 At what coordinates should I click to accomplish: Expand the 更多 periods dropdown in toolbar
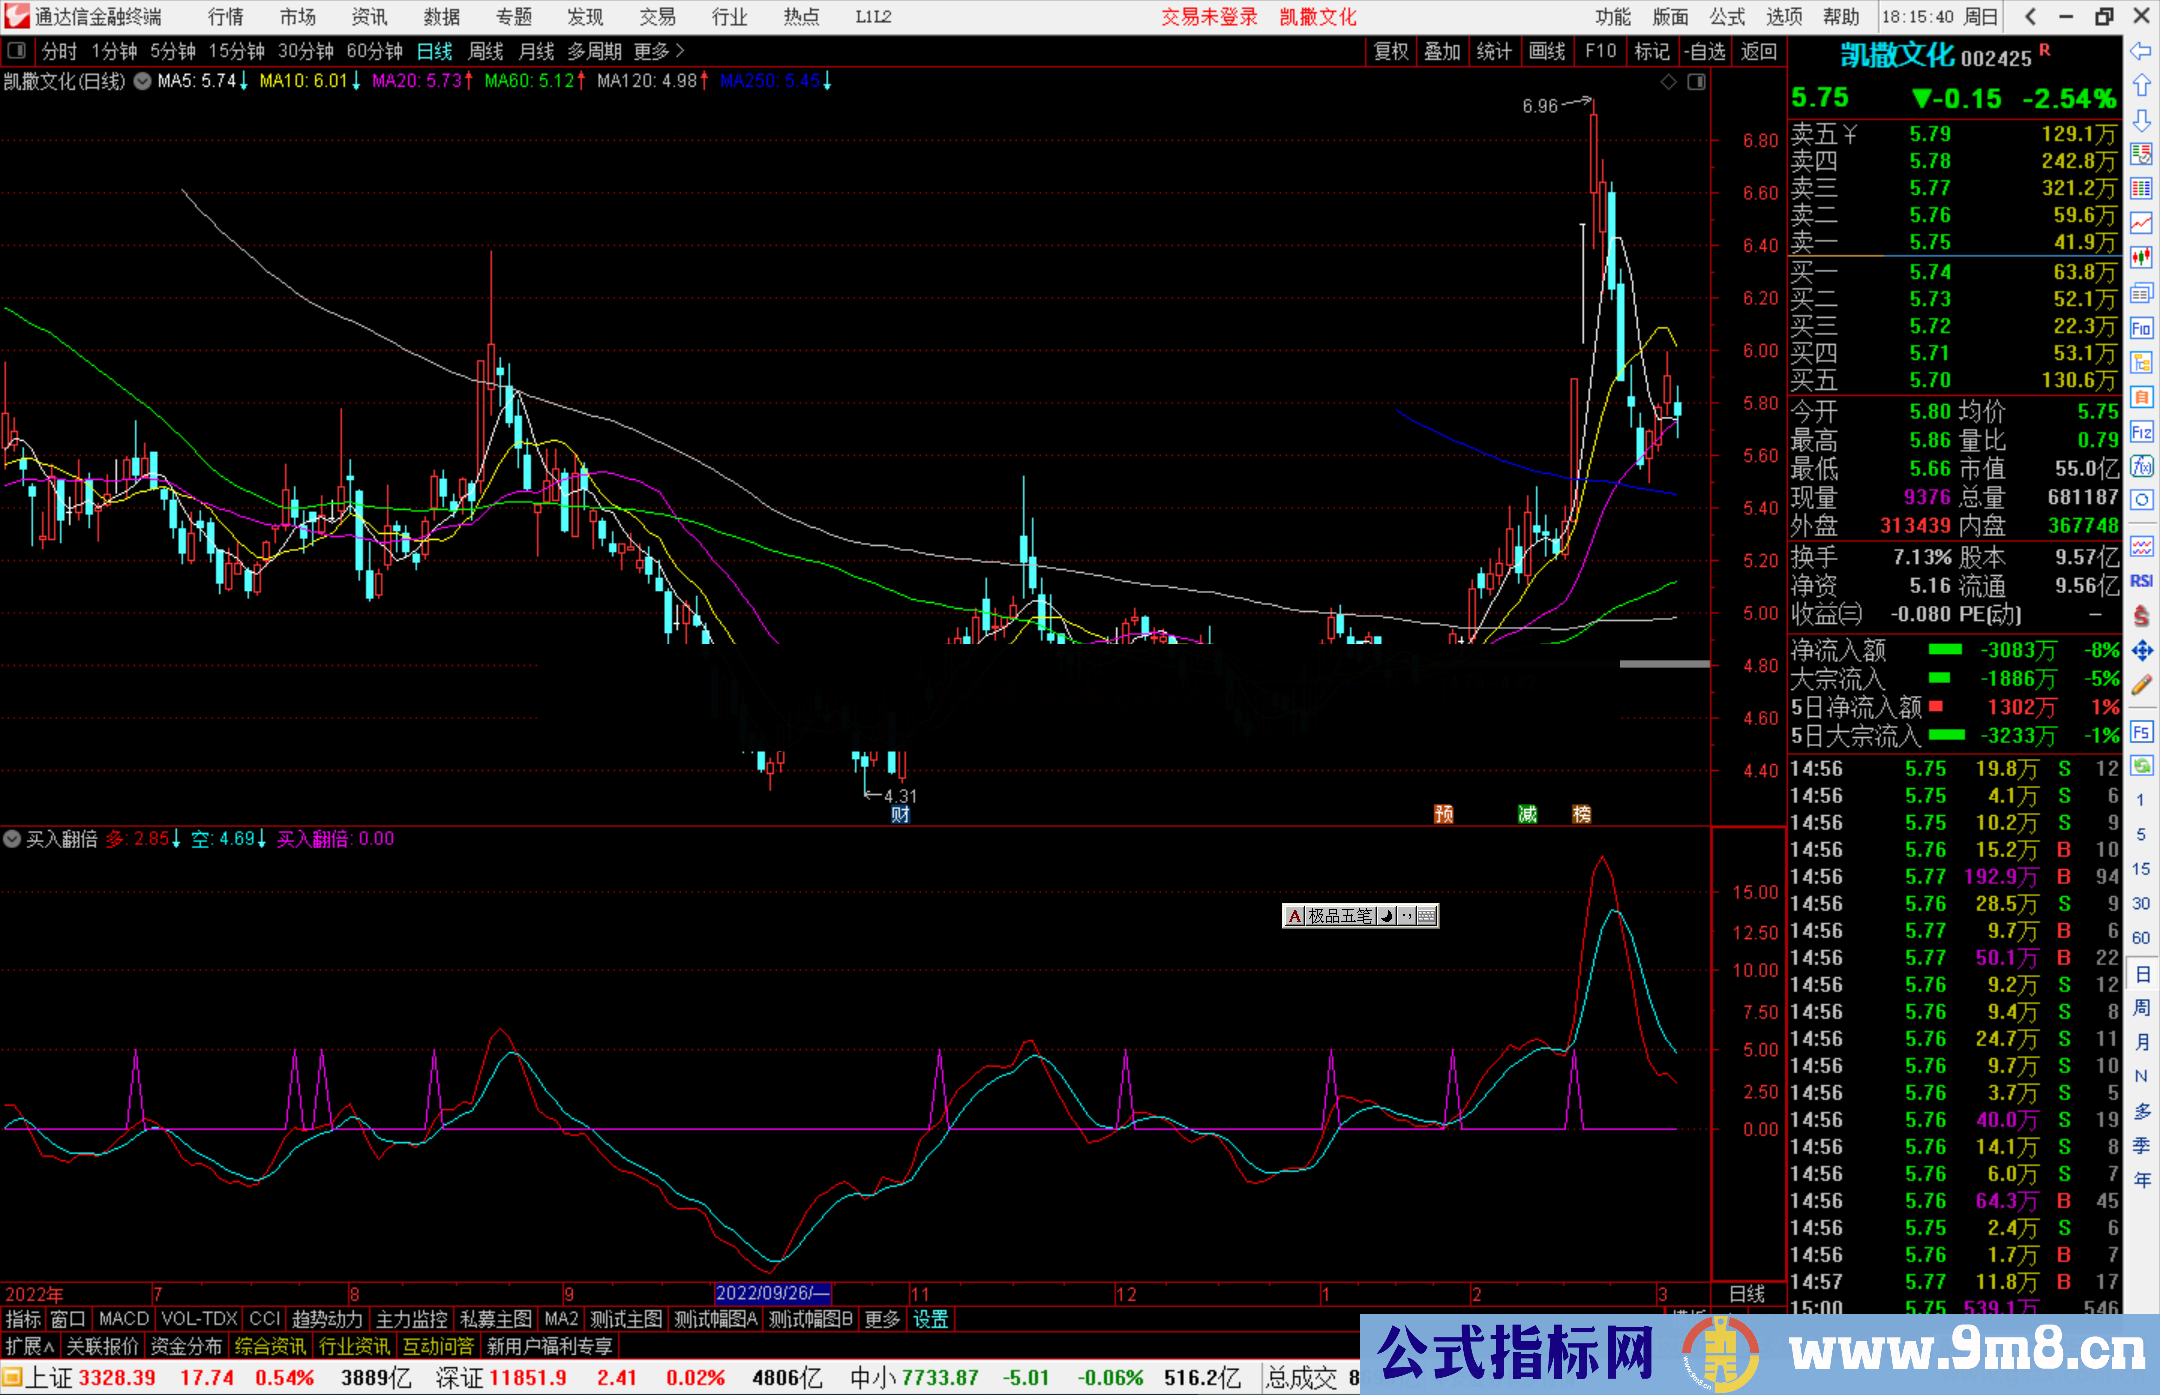[x=659, y=51]
